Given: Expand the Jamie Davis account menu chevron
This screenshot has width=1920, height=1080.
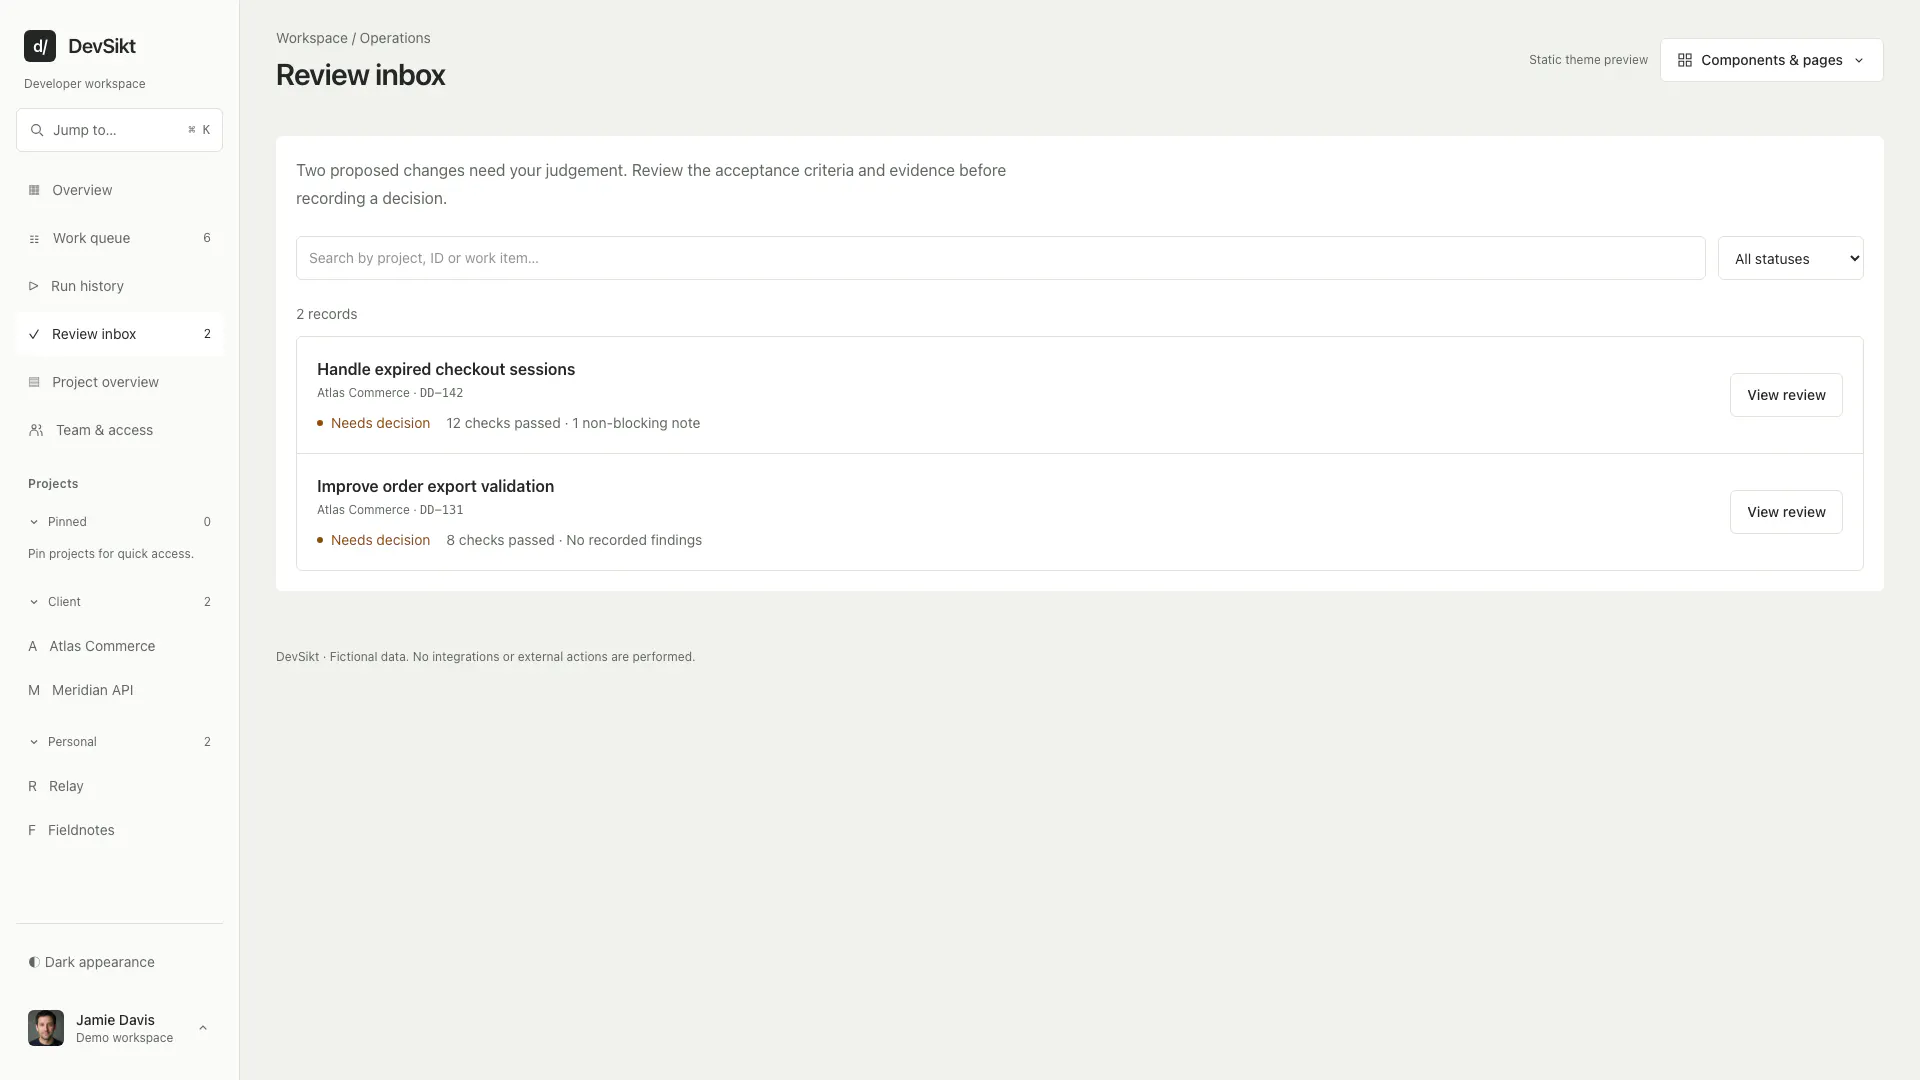Looking at the screenshot, I should click(x=203, y=1028).
